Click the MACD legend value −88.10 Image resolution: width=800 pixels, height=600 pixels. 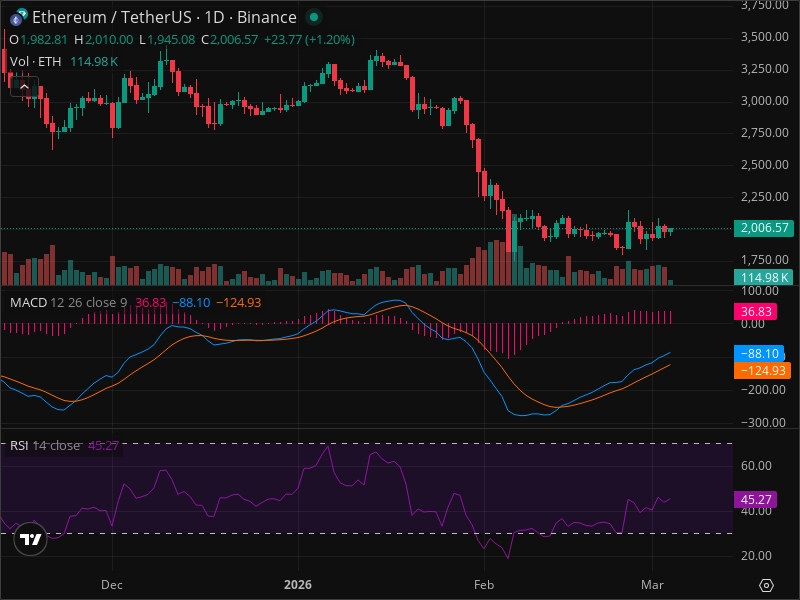coord(191,303)
